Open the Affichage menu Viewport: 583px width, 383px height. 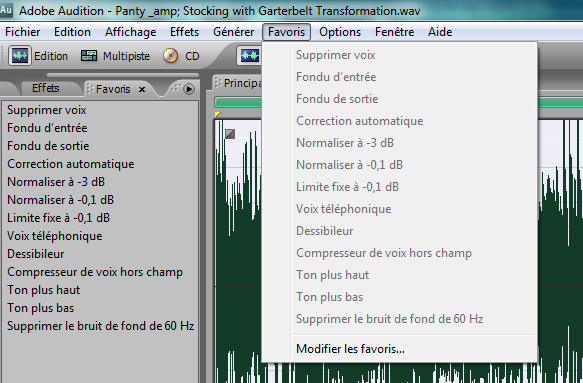click(x=131, y=32)
